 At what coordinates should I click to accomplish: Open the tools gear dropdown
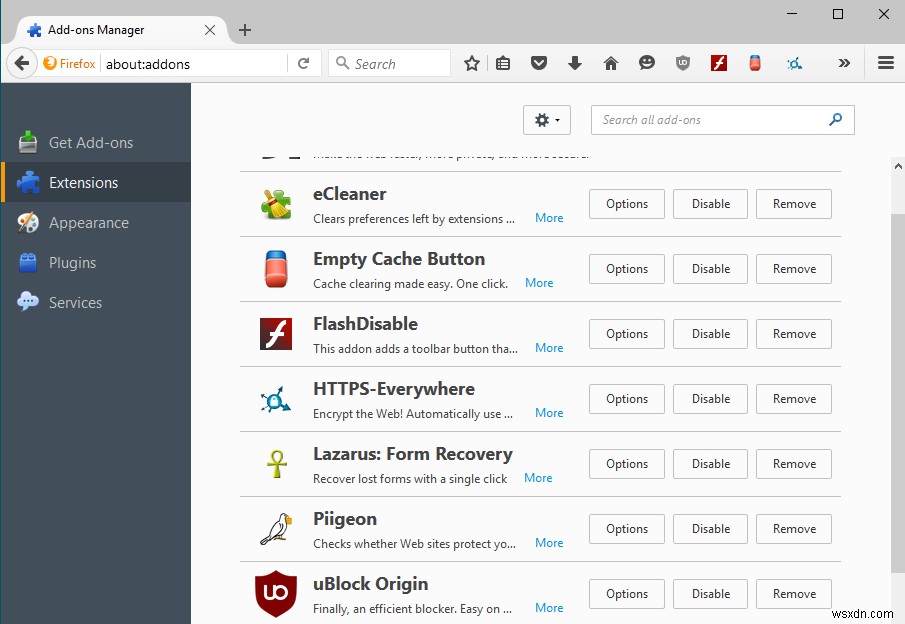pyautogui.click(x=546, y=119)
